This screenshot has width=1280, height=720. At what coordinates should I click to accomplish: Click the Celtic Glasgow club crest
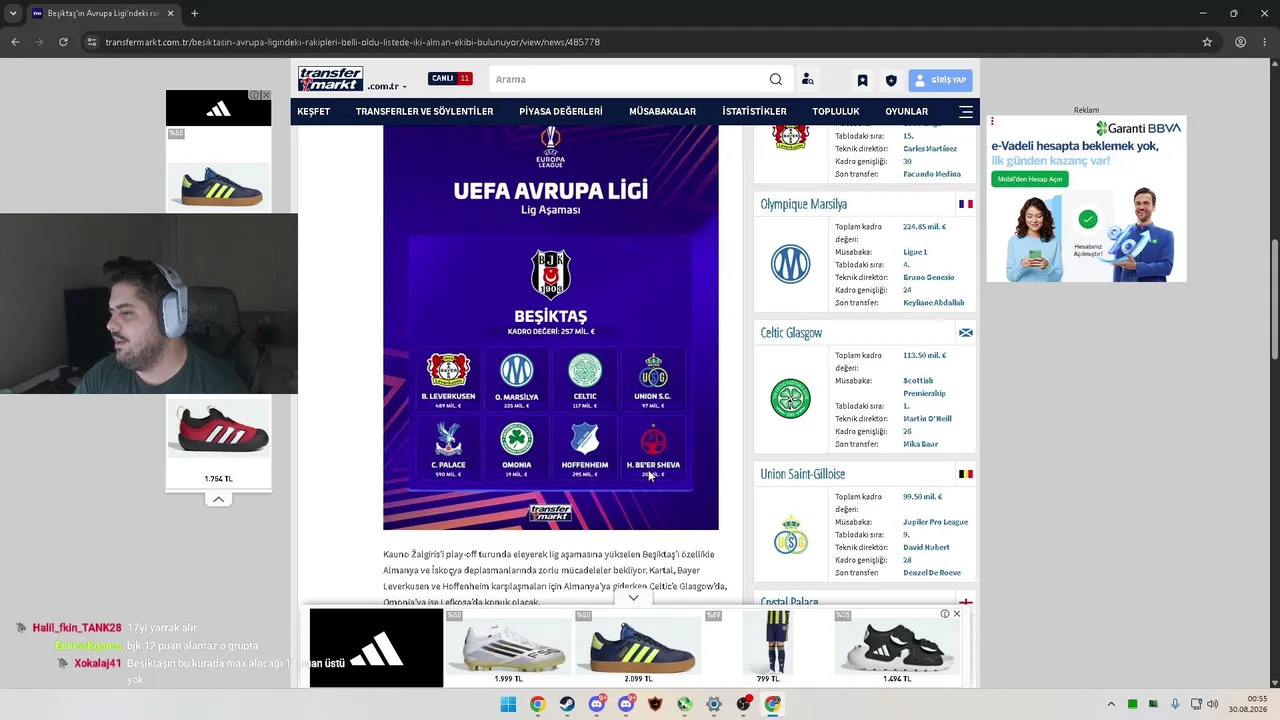click(790, 399)
